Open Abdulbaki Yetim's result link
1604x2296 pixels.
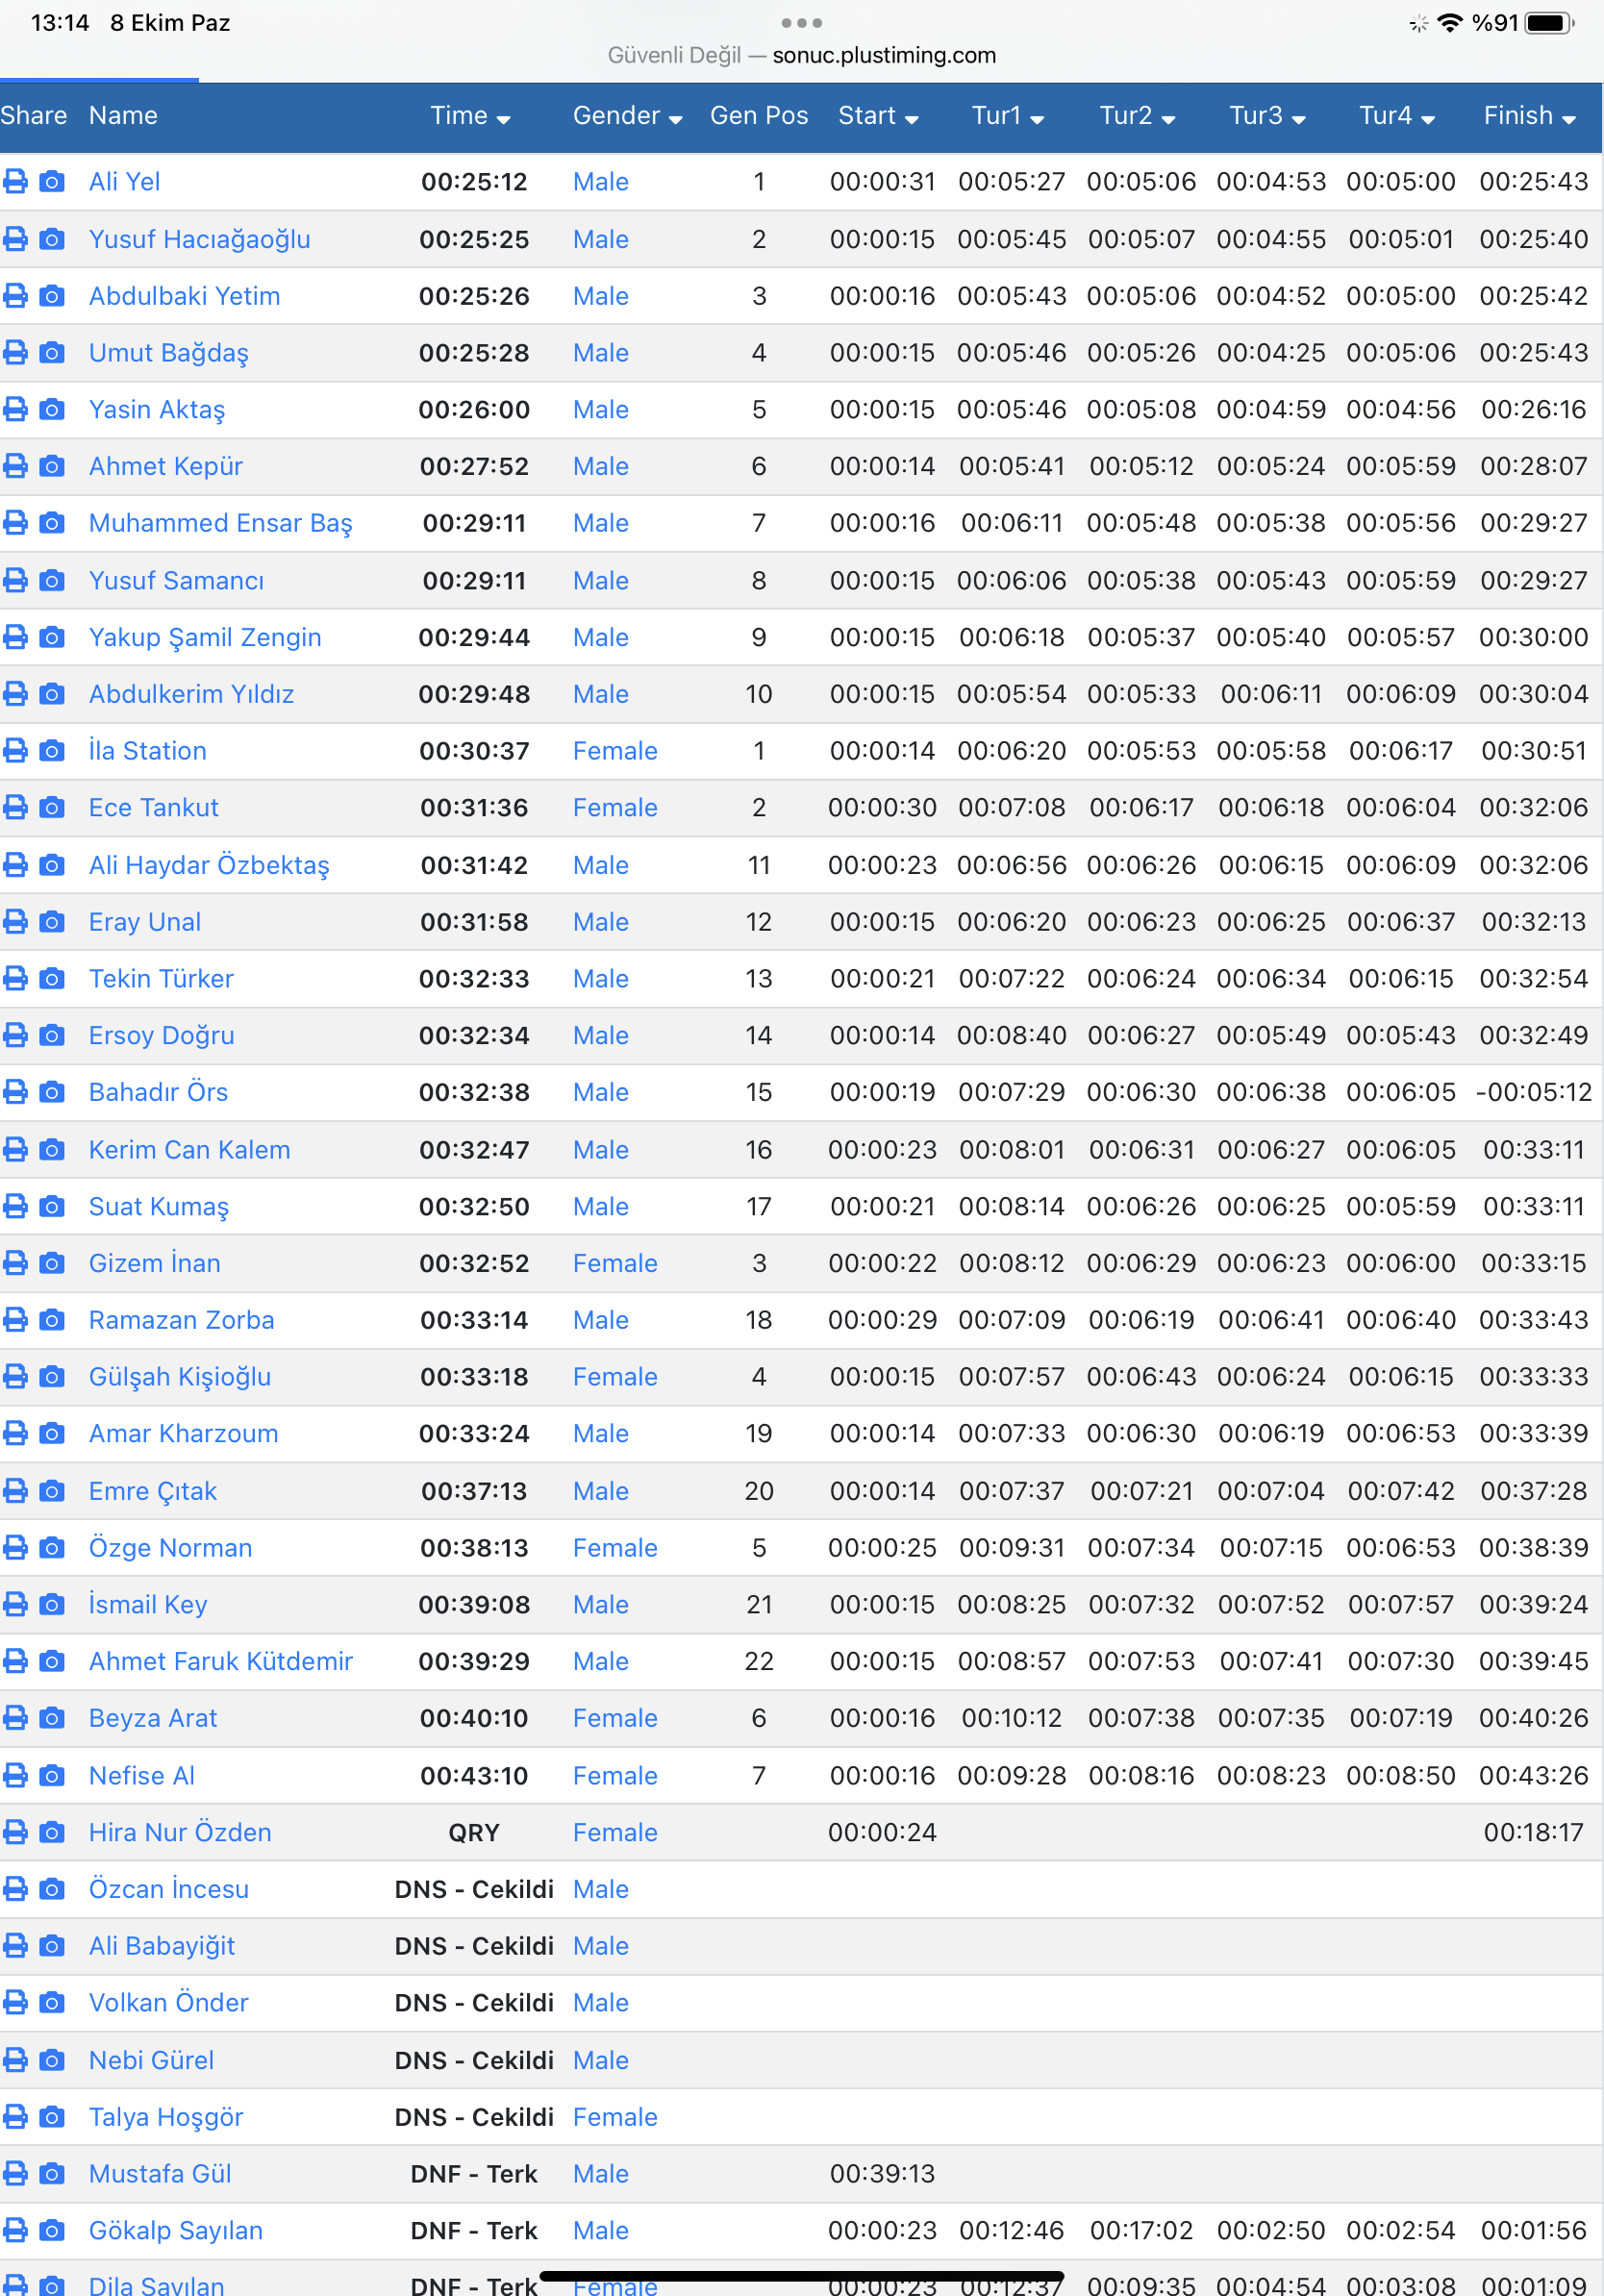[184, 296]
